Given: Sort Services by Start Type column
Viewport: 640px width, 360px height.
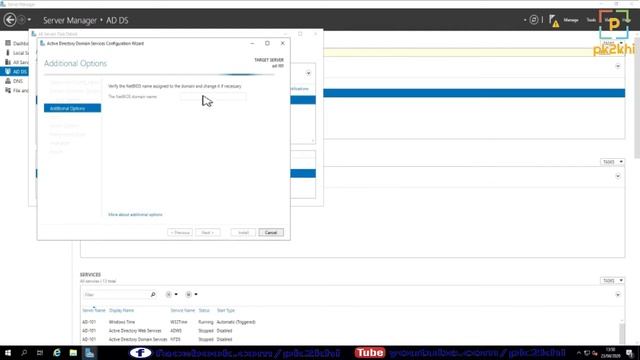Looking at the screenshot, I should point(226,310).
